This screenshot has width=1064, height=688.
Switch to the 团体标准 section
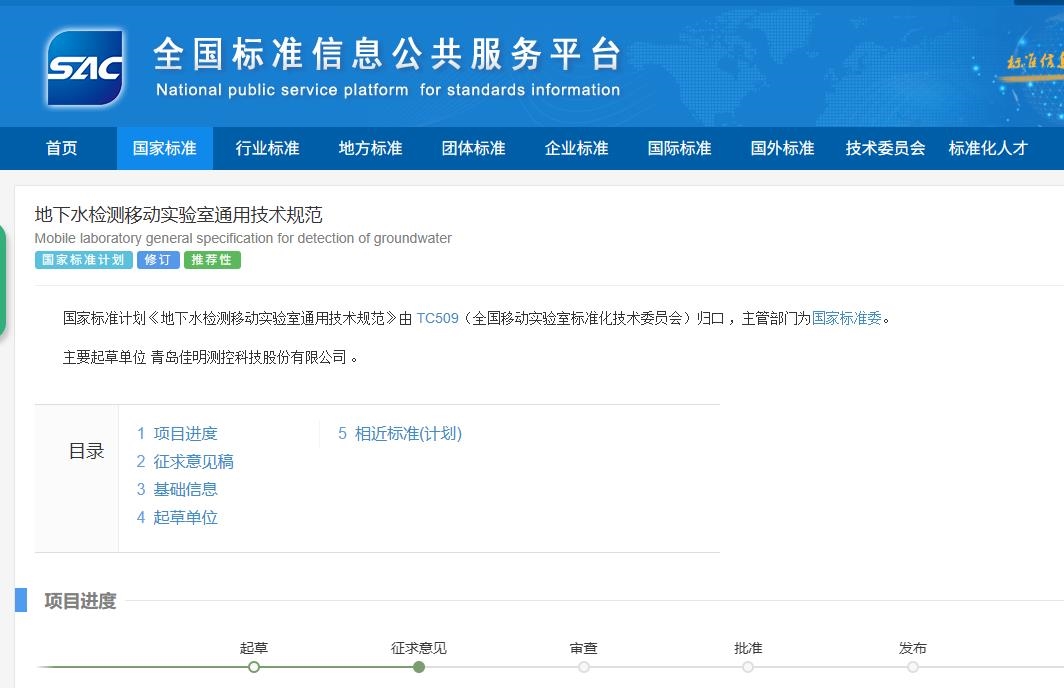474,148
